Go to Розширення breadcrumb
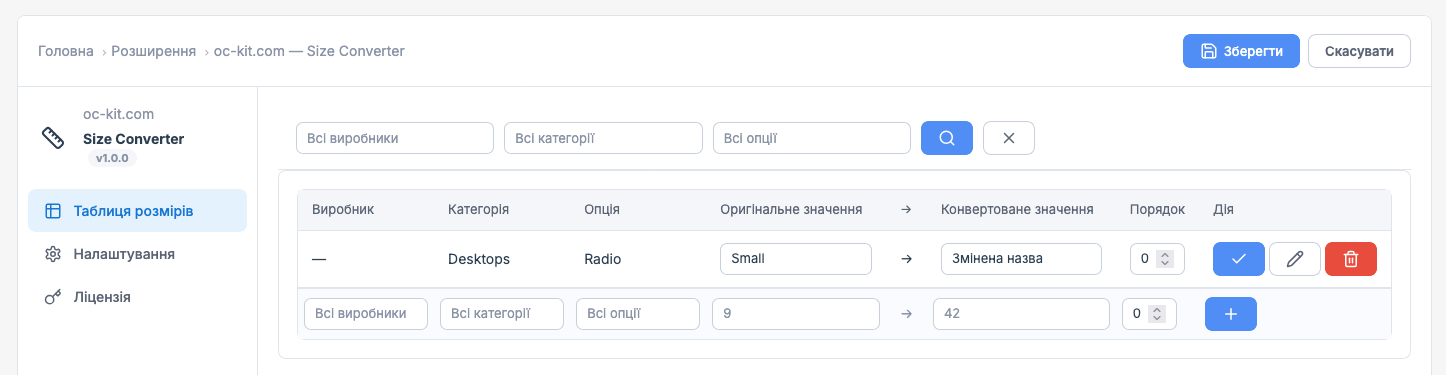Image resolution: width=1446 pixels, height=375 pixels. 153,51
